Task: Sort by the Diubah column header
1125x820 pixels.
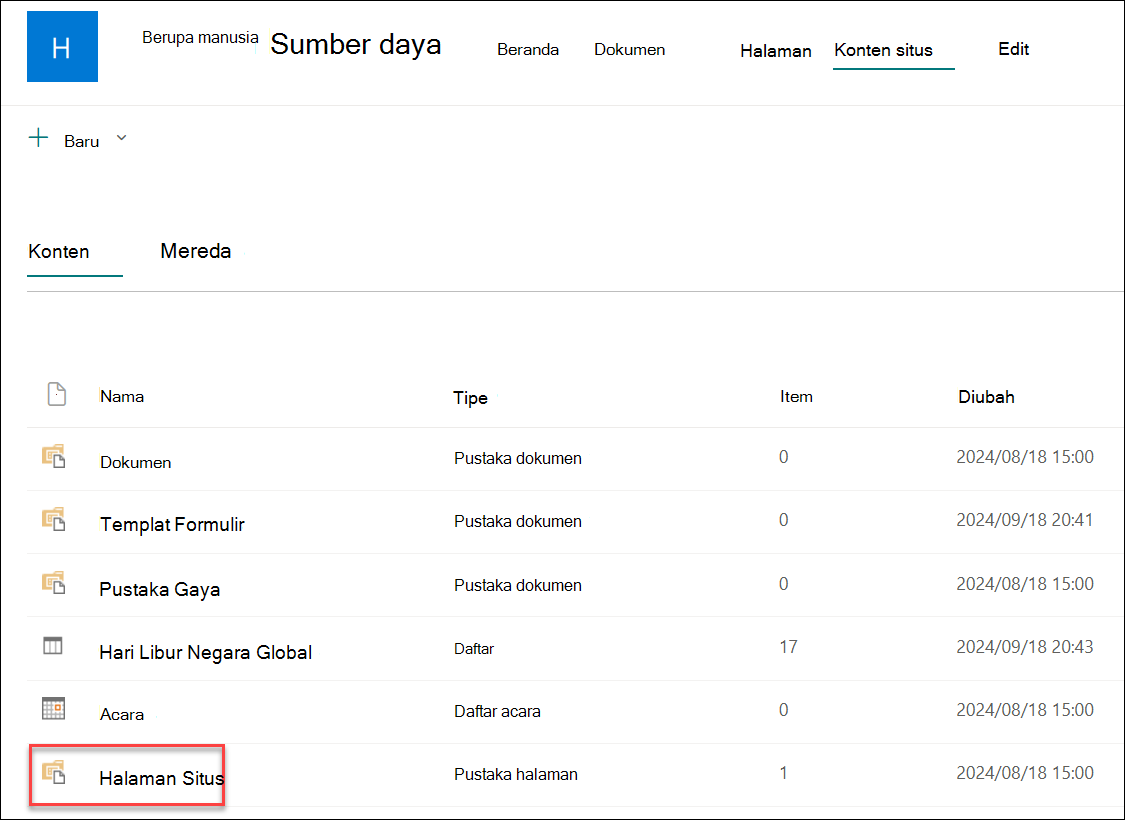Action: 987,397
